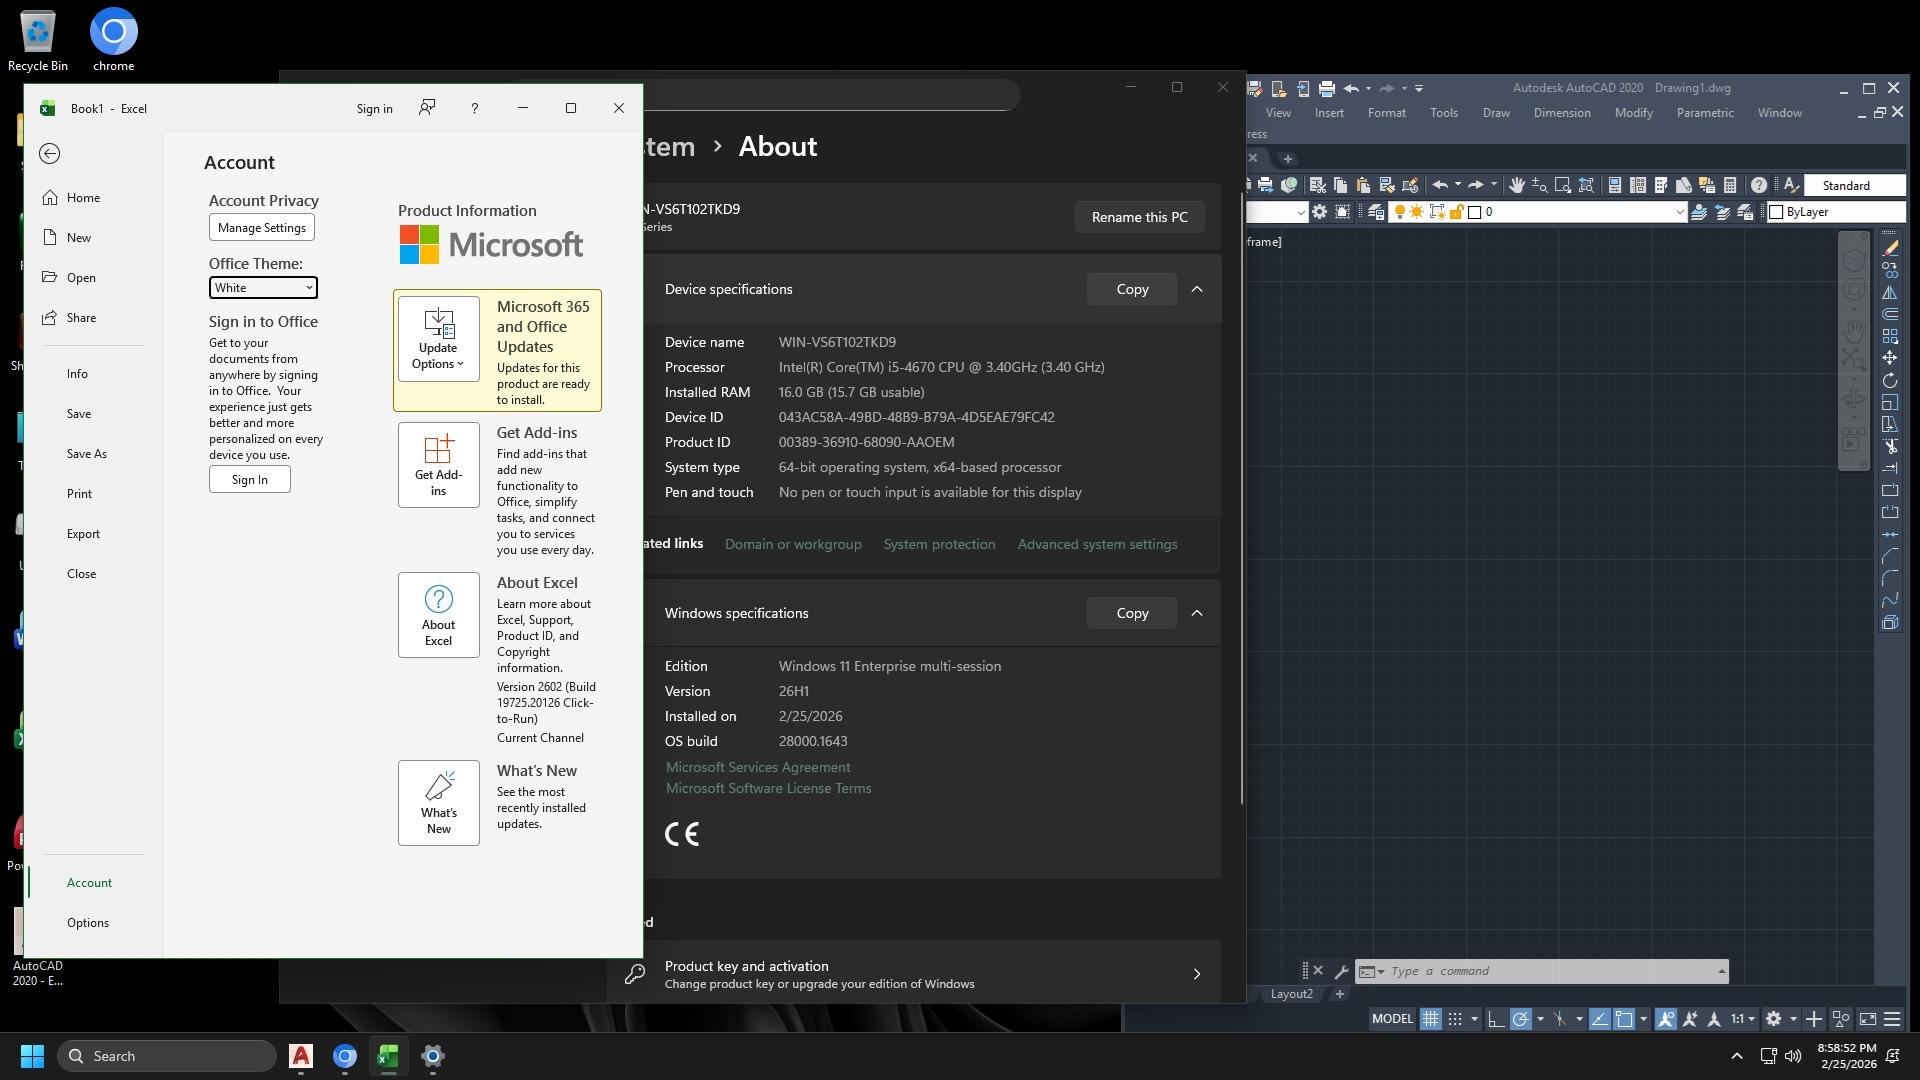This screenshot has height=1080, width=1920.
Task: Select the Rotate tool in AutoCAD
Action: pos(1890,380)
